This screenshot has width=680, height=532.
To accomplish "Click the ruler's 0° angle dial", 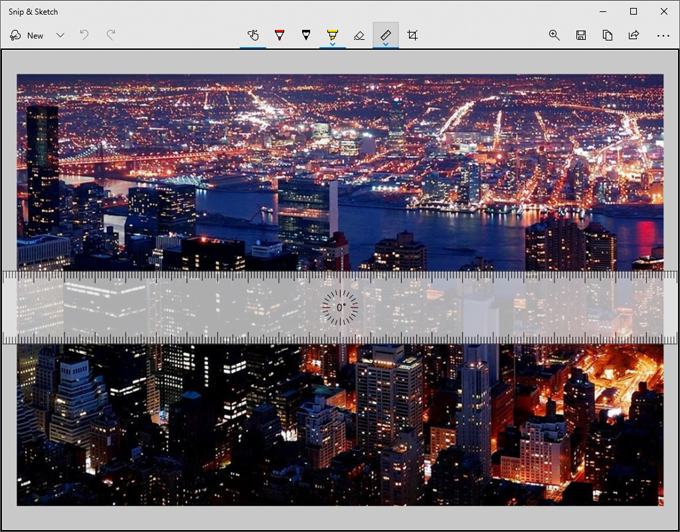I will [x=340, y=308].
